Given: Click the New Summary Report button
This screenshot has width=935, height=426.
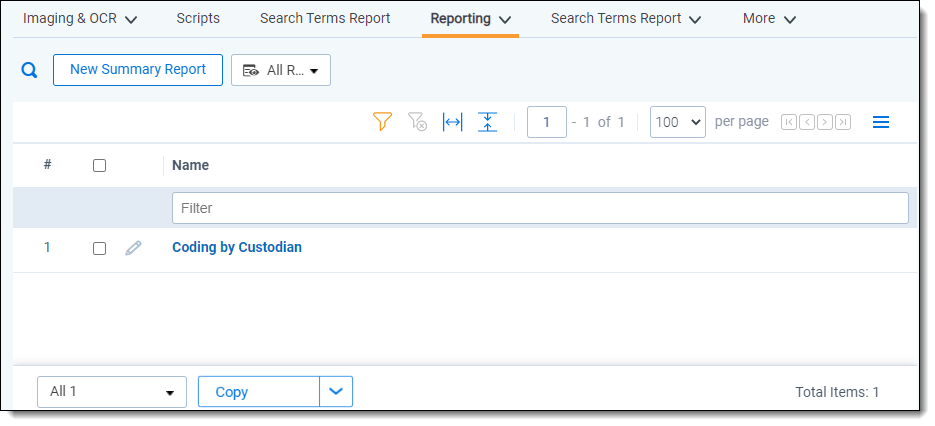Looking at the screenshot, I should pyautogui.click(x=138, y=70).
